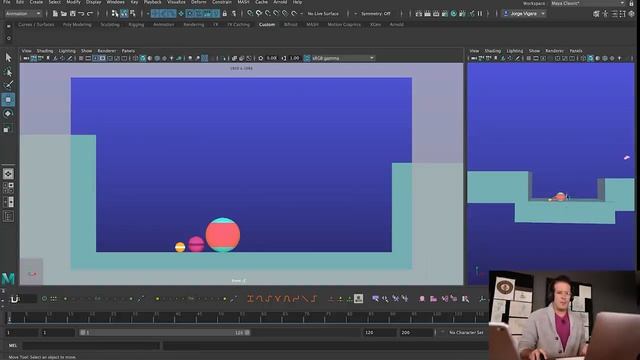This screenshot has height=360, width=640.
Task: Click the single perspective layout icon
Action: click(8, 174)
